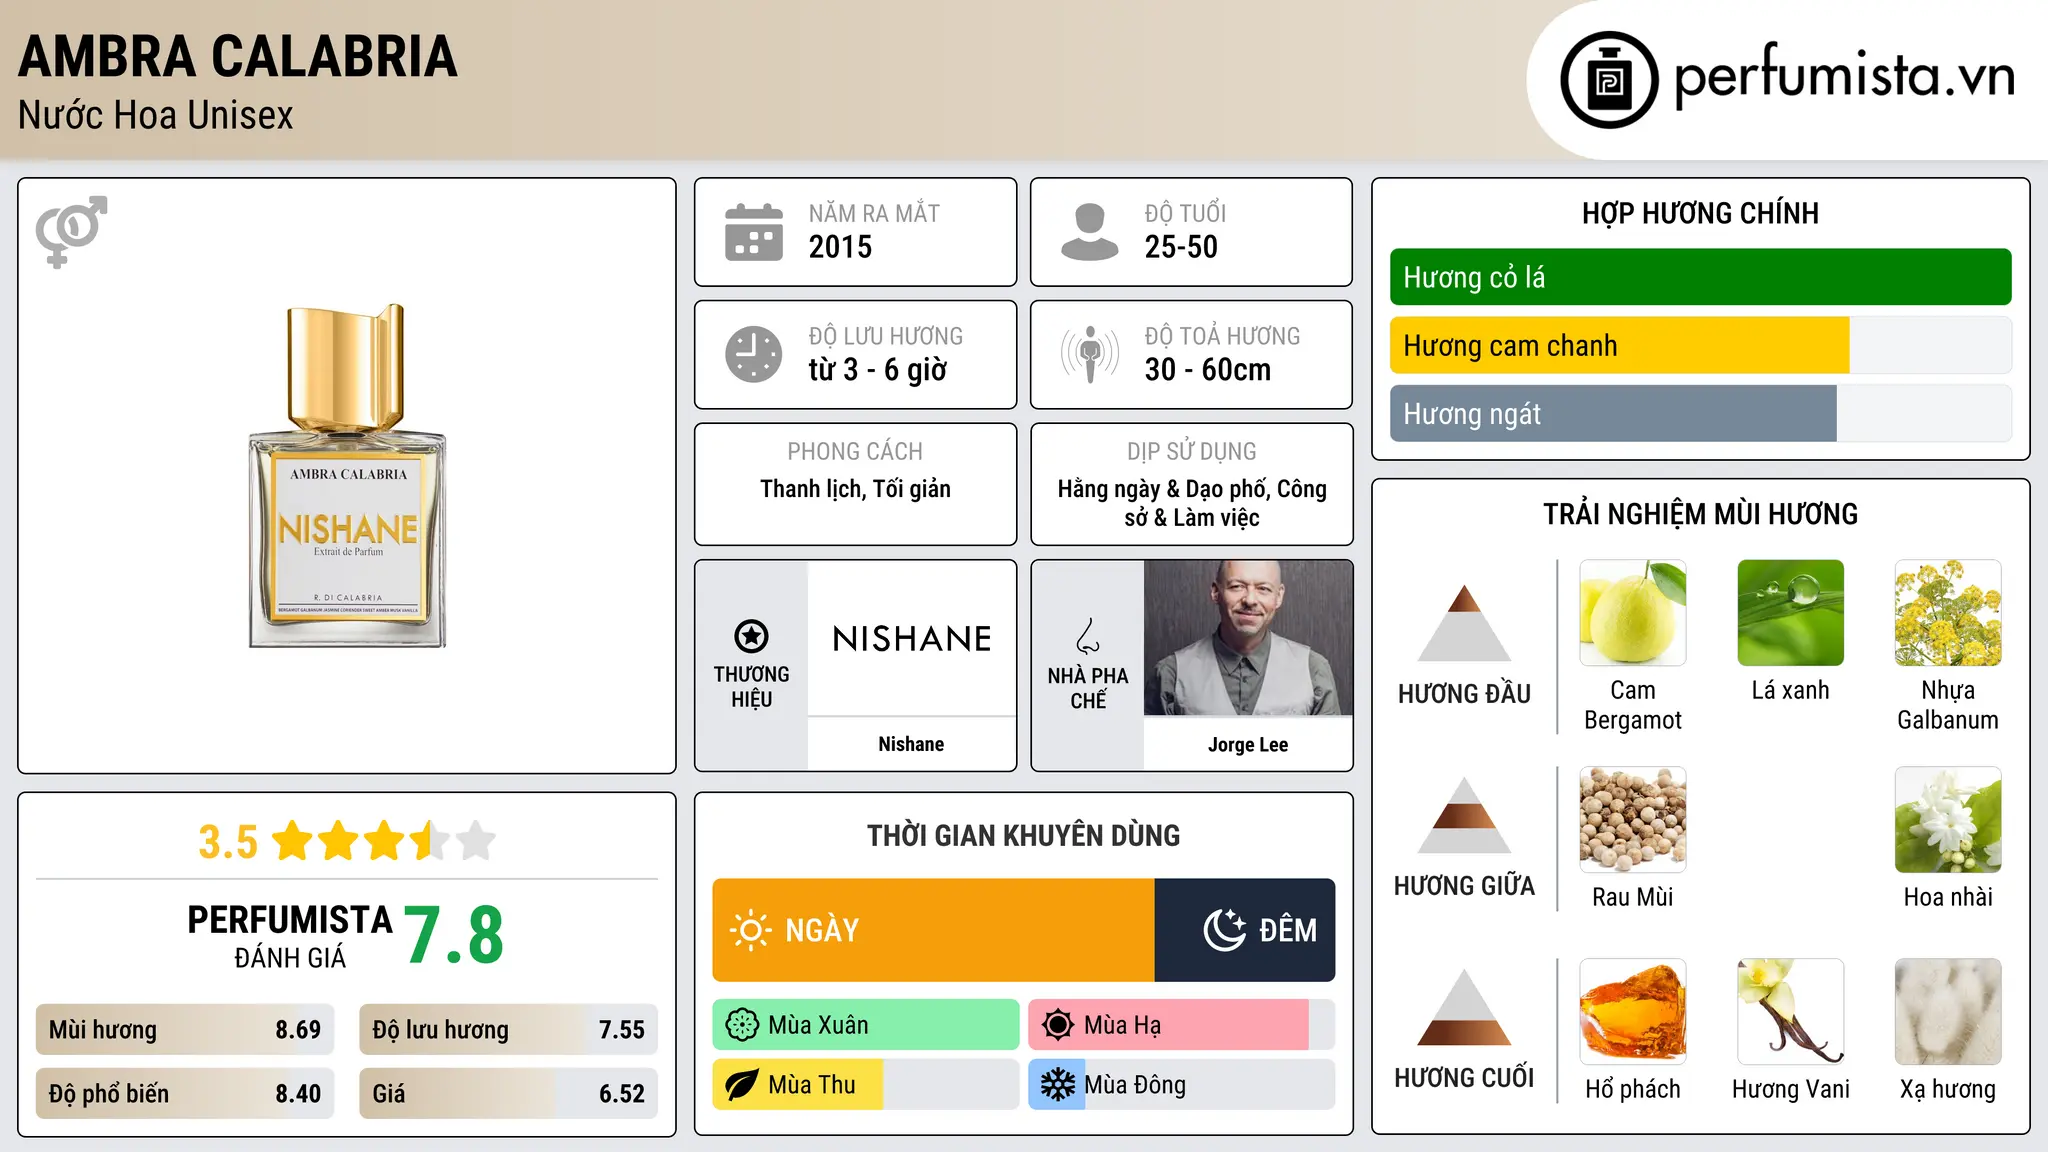Click the star badge icon above Thương hiệu
The width and height of the screenshot is (2048, 1152).
(751, 636)
